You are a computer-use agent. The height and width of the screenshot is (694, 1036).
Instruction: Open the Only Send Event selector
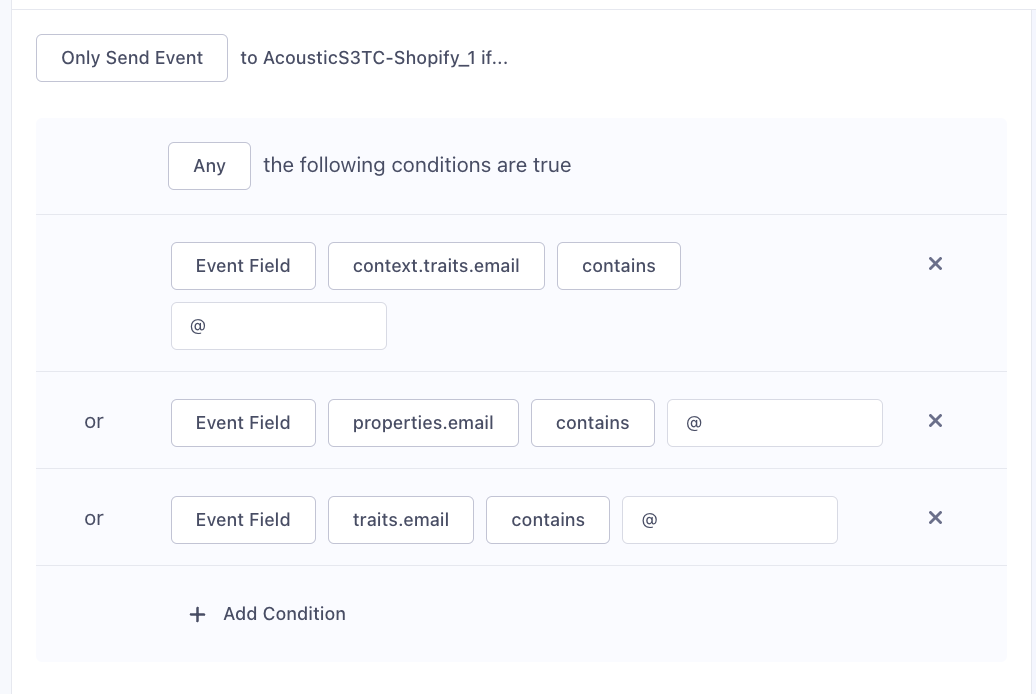pyautogui.click(x=131, y=57)
